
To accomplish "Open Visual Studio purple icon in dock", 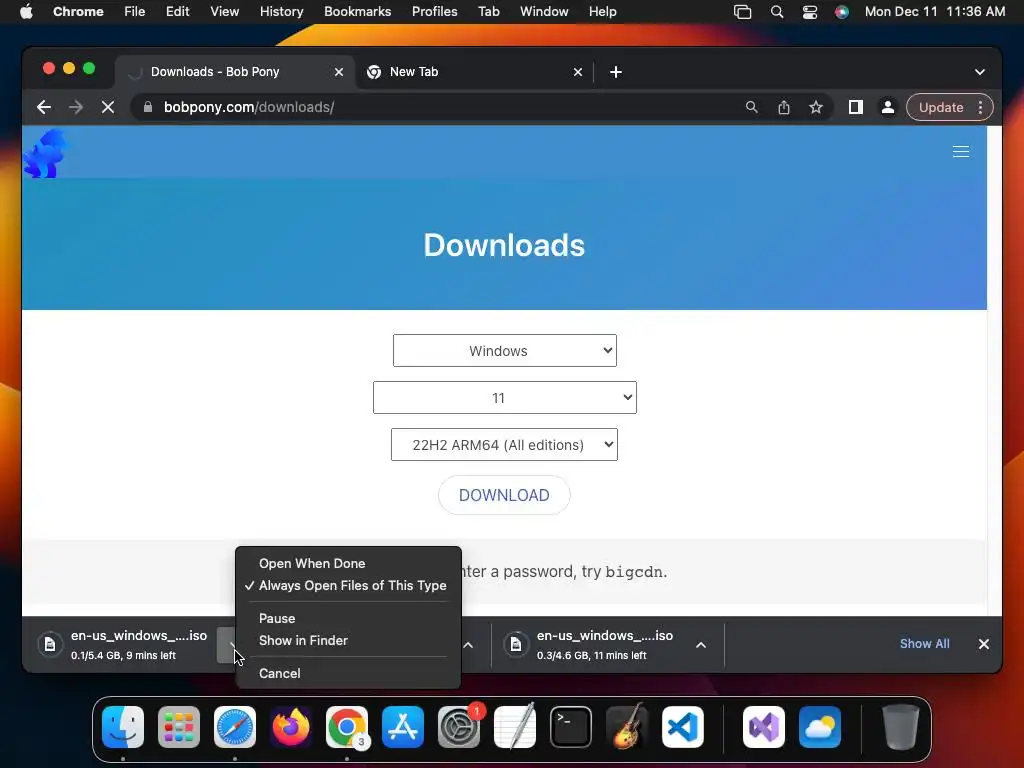I will point(764,727).
